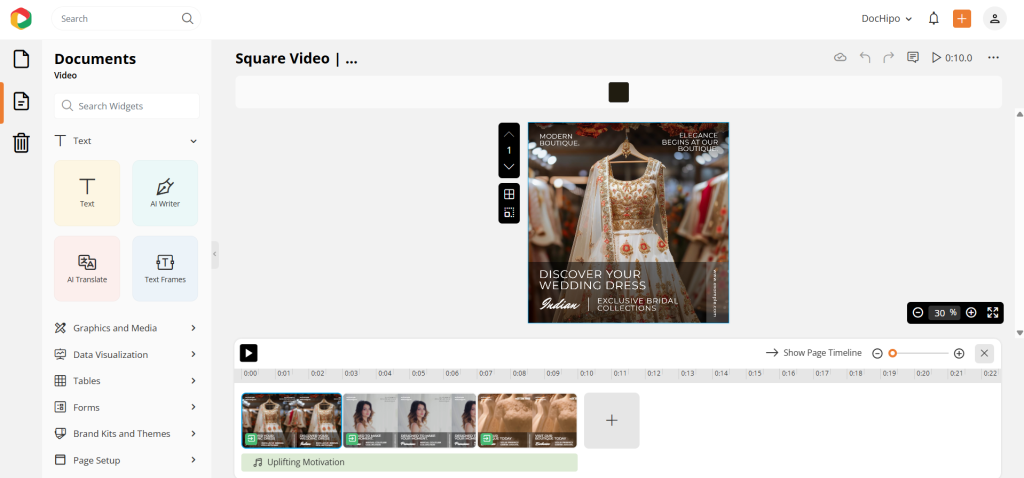Close the timeline panel
This screenshot has height=478, width=1024.
pos(984,353)
